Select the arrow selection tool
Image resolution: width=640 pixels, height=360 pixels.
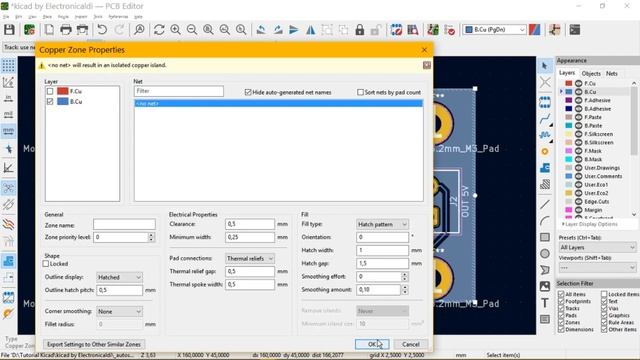545,66
